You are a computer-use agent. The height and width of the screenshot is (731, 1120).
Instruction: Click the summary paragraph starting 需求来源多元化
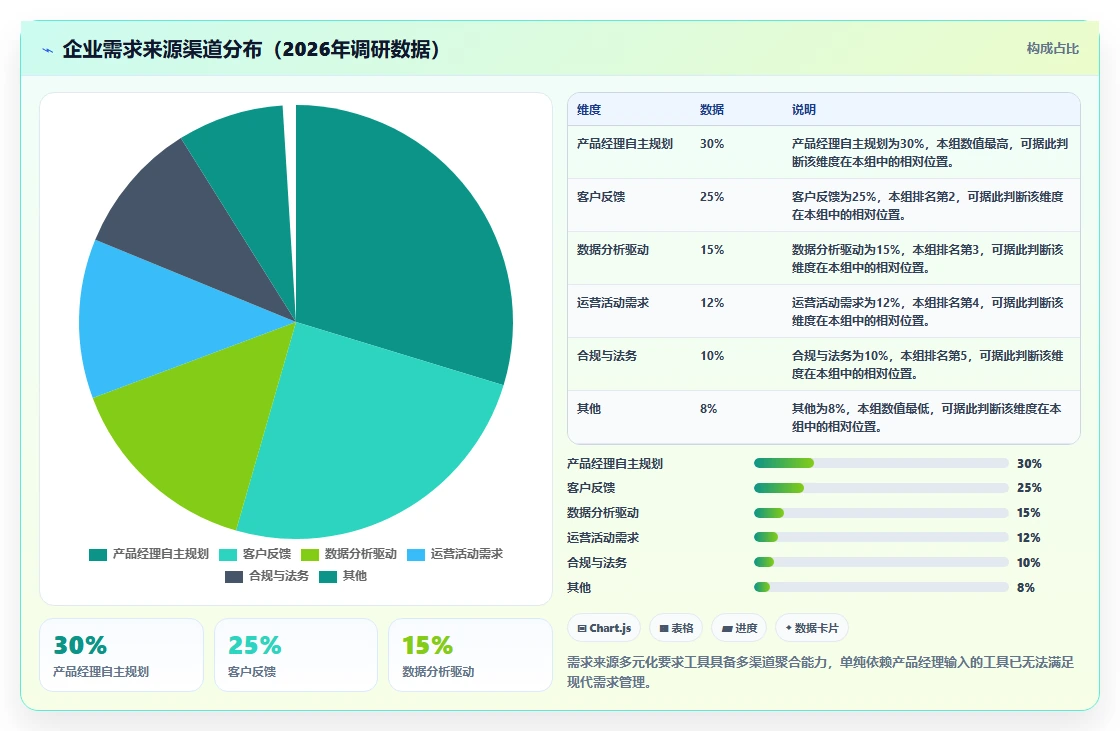[x=821, y=672]
